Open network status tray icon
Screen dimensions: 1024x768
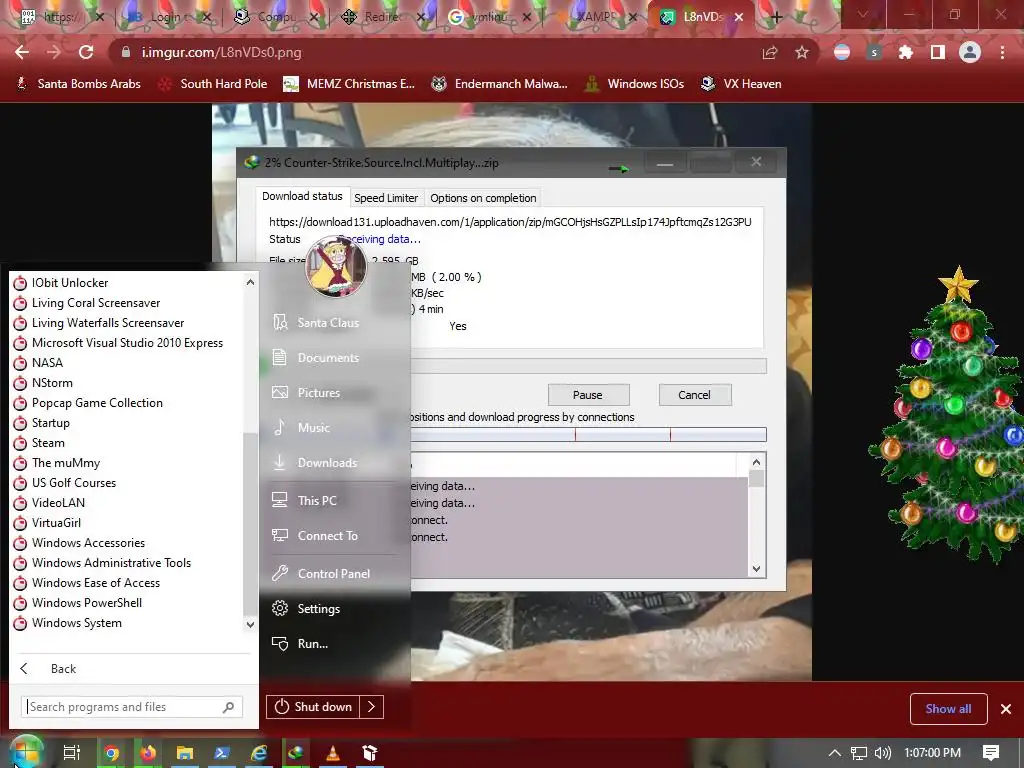coord(859,753)
